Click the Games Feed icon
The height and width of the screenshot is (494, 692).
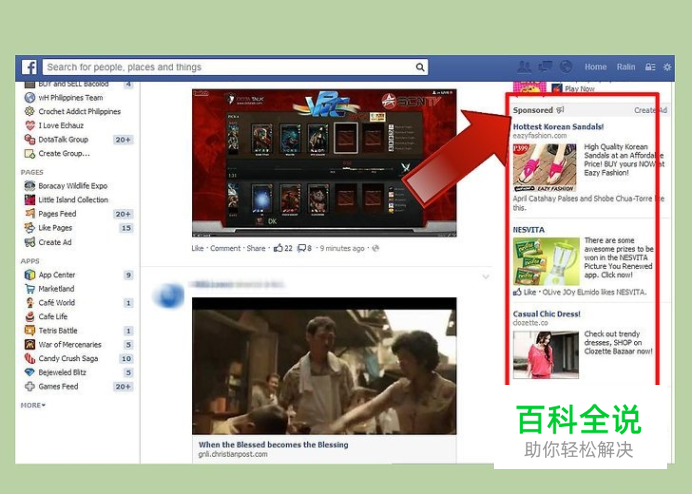click(30, 386)
